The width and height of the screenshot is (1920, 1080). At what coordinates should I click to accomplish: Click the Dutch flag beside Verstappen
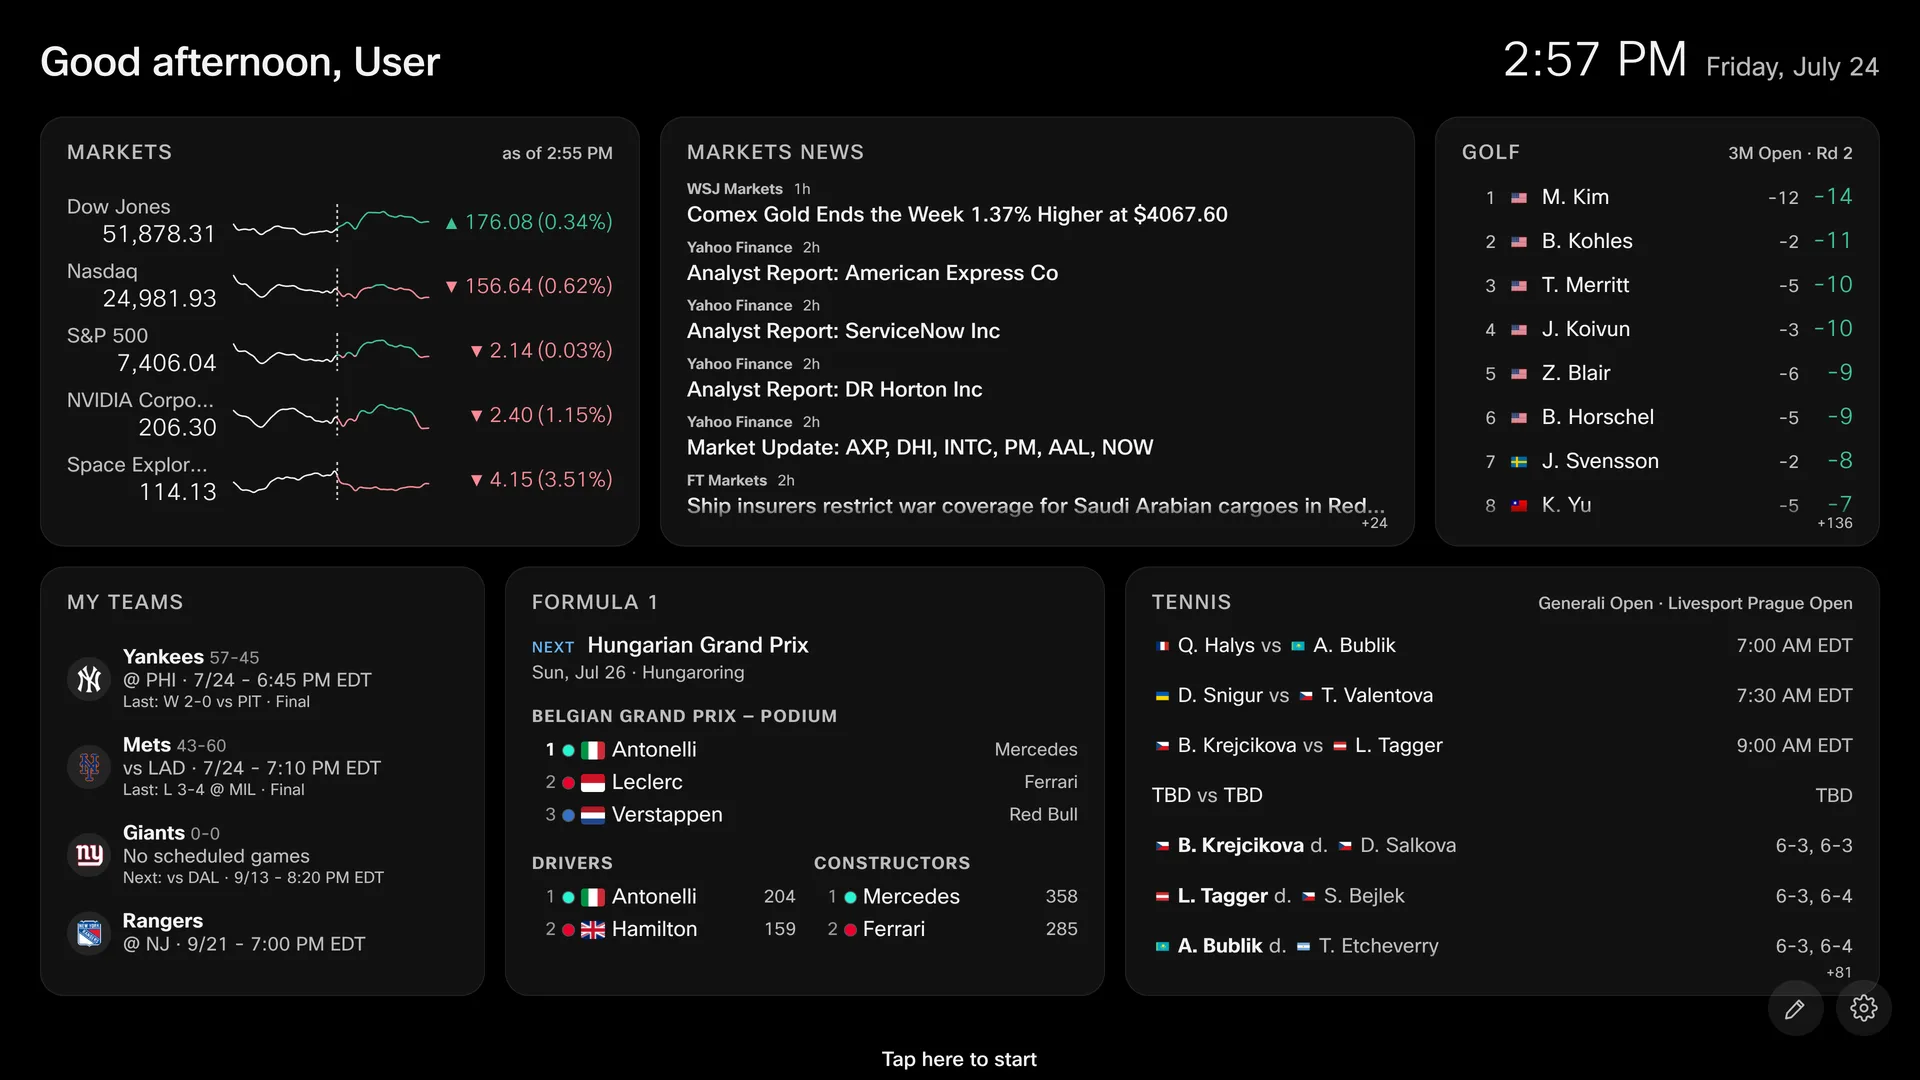coord(593,815)
